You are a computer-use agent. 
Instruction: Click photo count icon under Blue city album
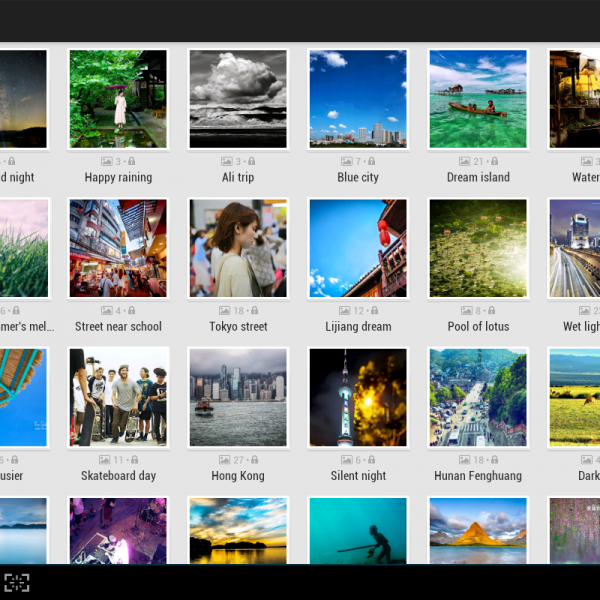click(x=346, y=161)
